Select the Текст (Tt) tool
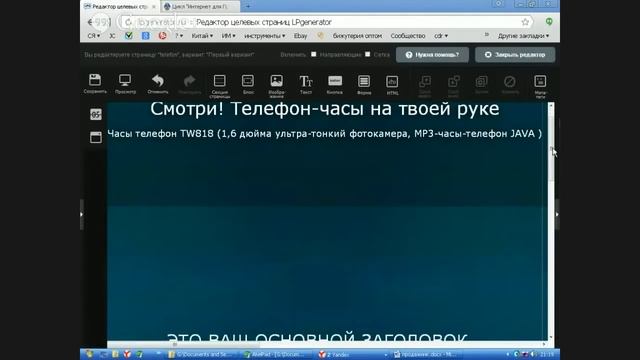The image size is (640, 360). [x=306, y=84]
